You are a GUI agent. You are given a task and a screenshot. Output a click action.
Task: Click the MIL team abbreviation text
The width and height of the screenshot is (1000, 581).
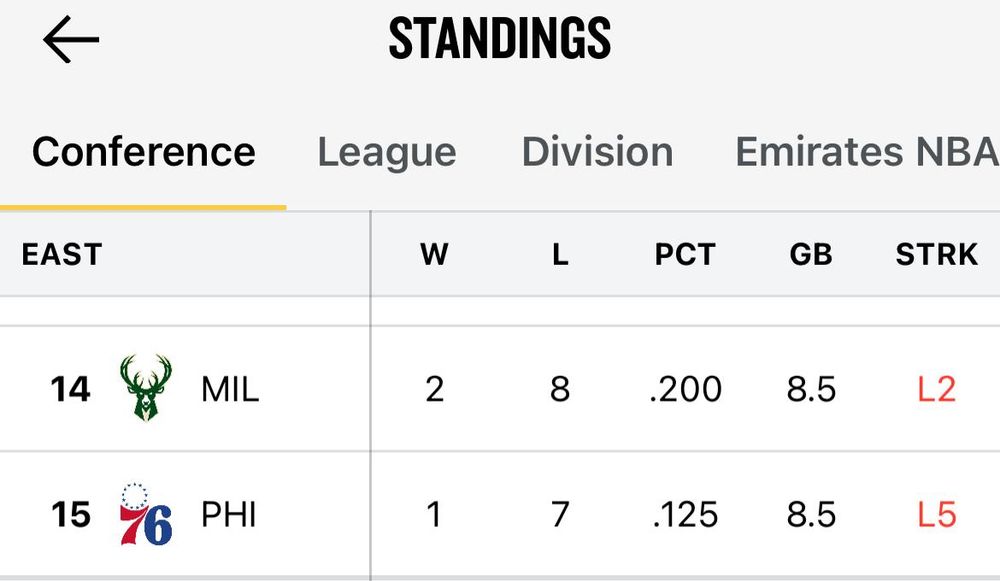[x=228, y=388]
